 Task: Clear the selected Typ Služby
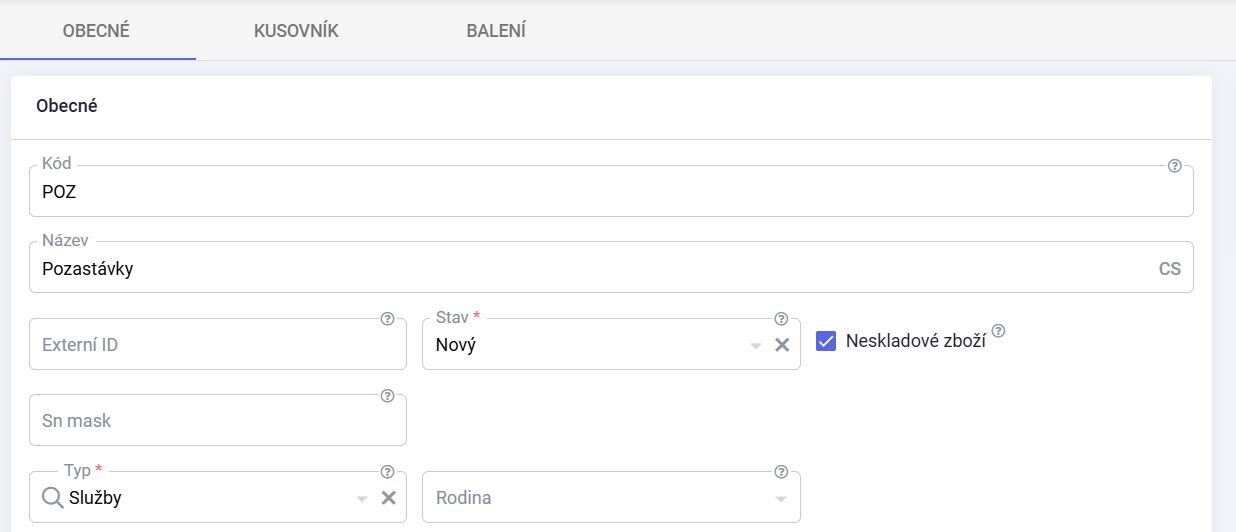[388, 498]
